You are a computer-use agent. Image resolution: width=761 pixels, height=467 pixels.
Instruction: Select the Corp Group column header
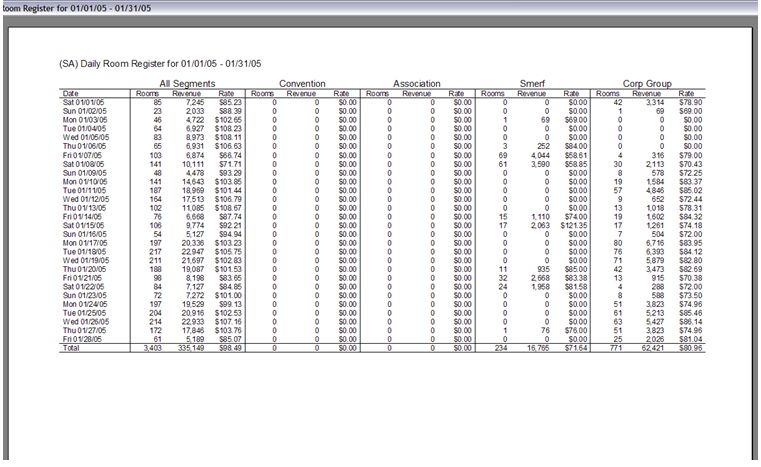[x=649, y=84]
